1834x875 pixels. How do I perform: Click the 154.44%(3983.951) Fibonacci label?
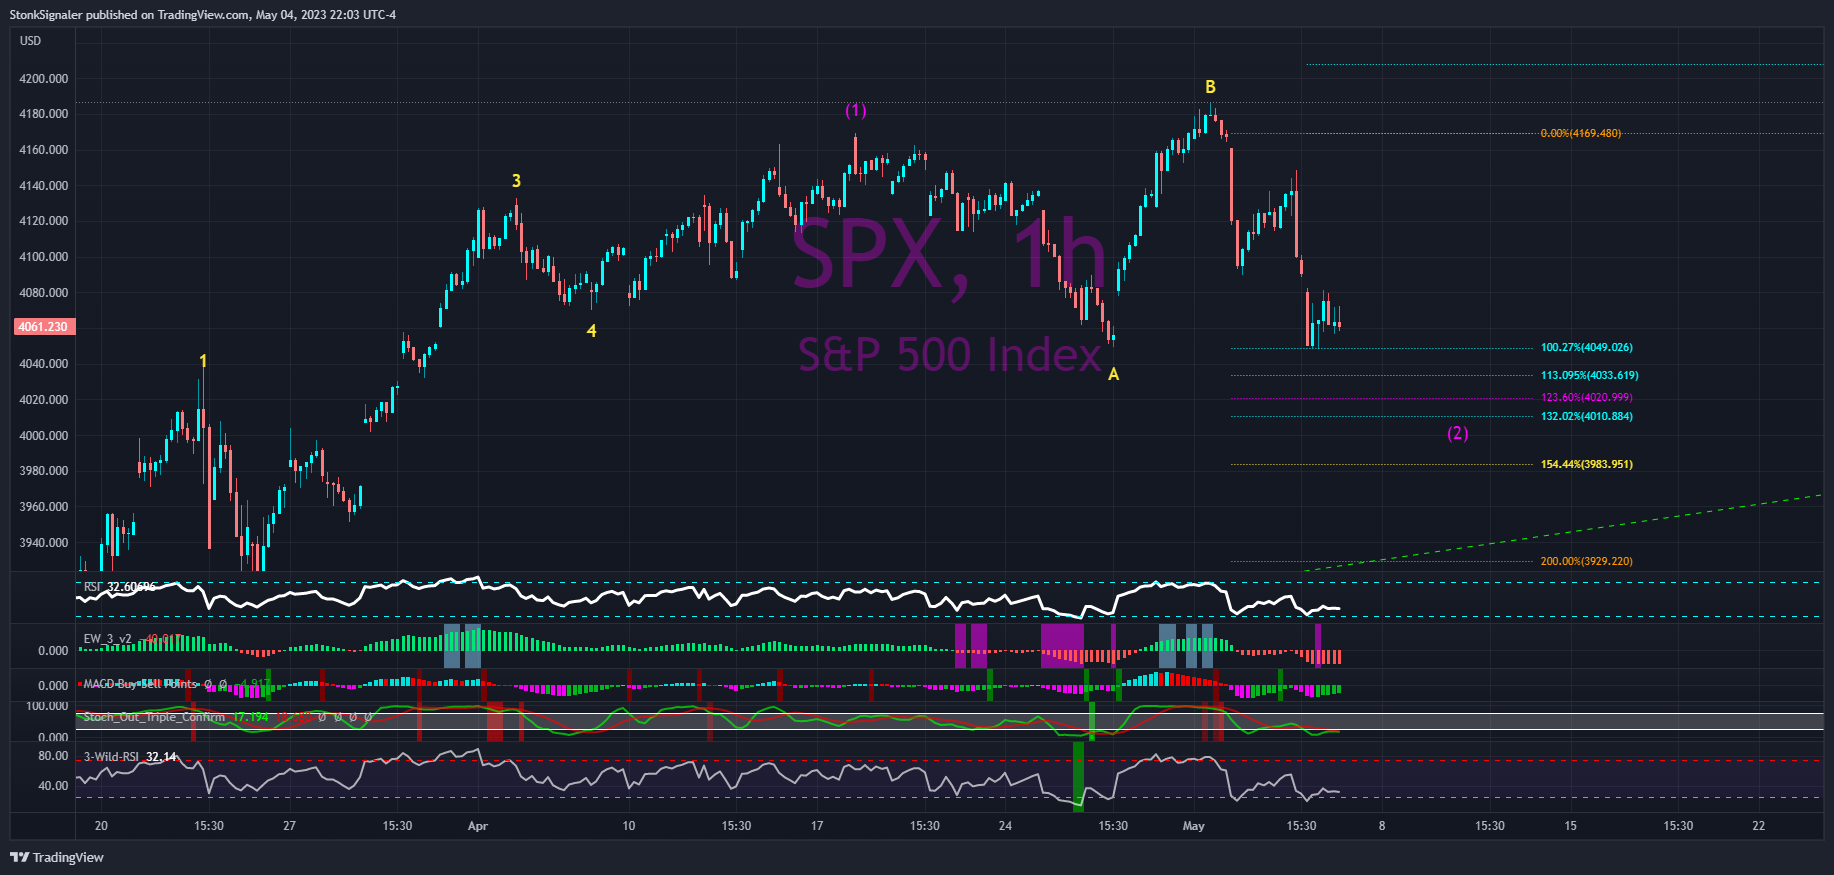click(1587, 465)
